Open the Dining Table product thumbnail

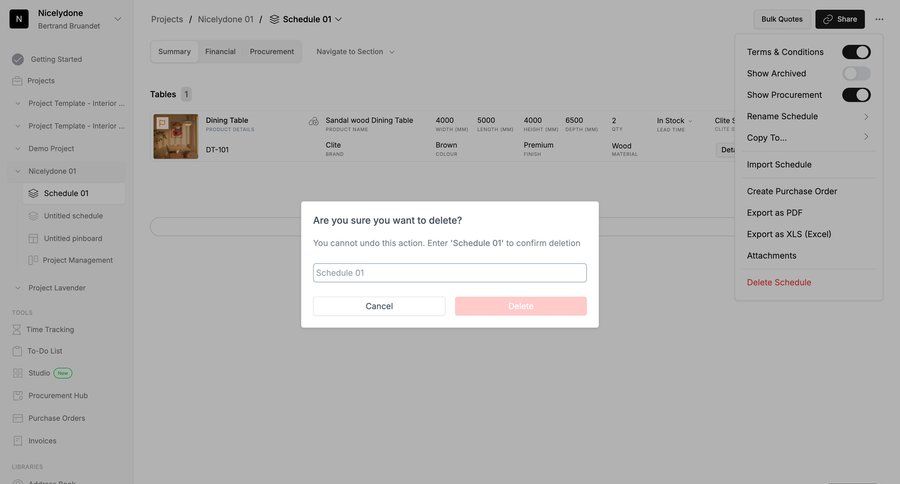pyautogui.click(x=176, y=136)
